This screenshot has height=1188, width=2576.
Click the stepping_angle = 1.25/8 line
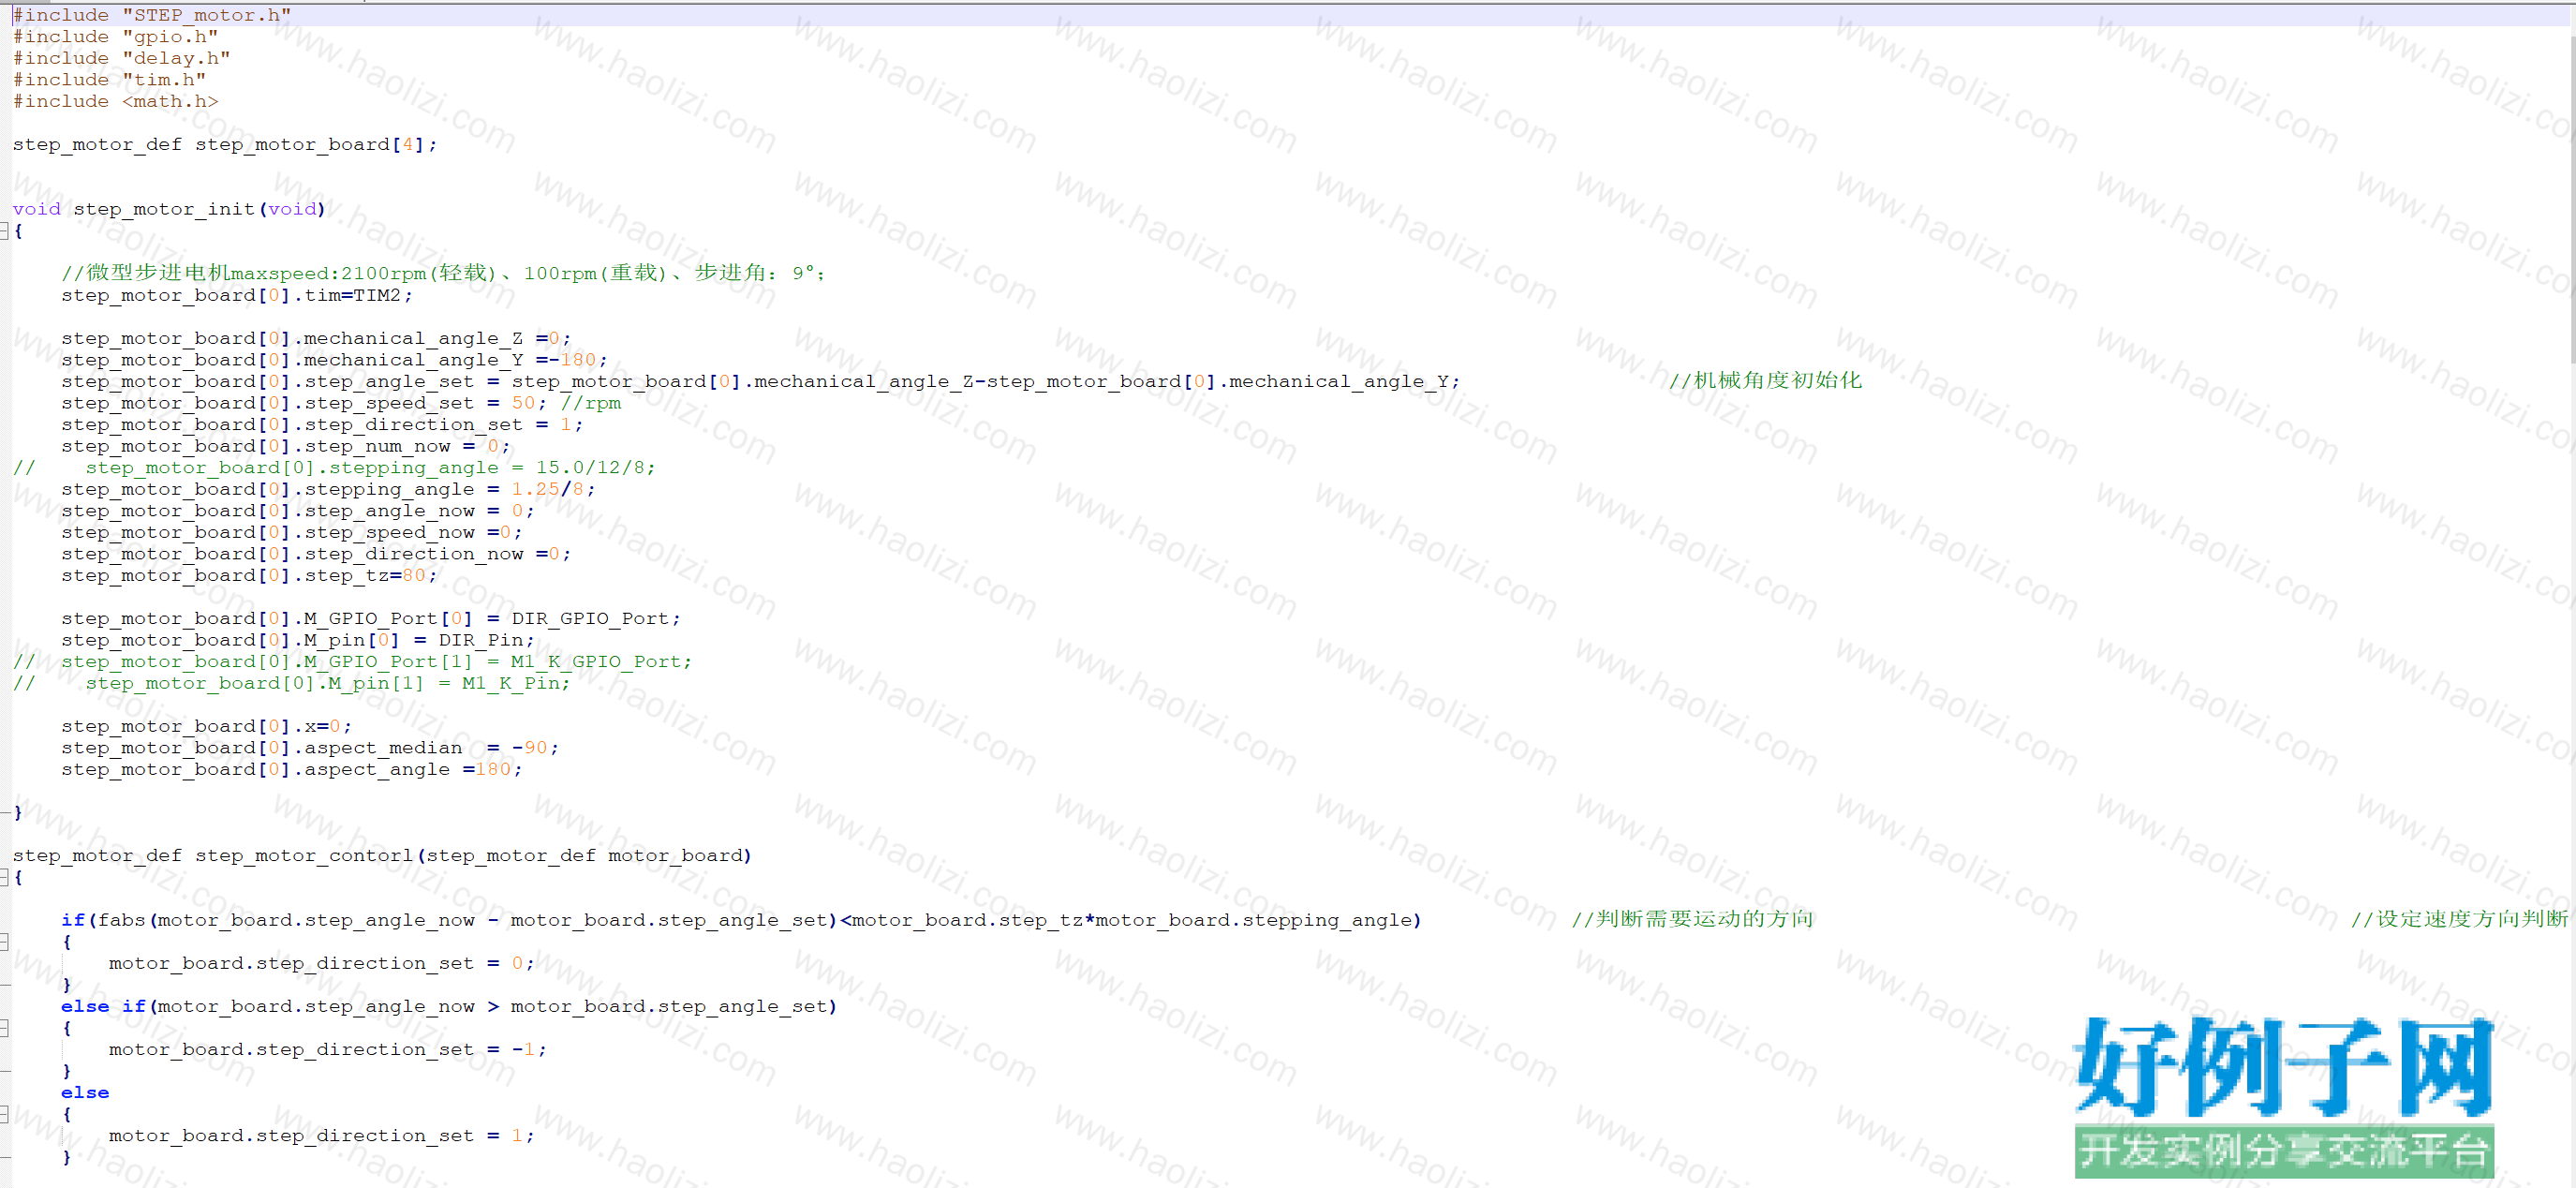pyautogui.click(x=328, y=490)
